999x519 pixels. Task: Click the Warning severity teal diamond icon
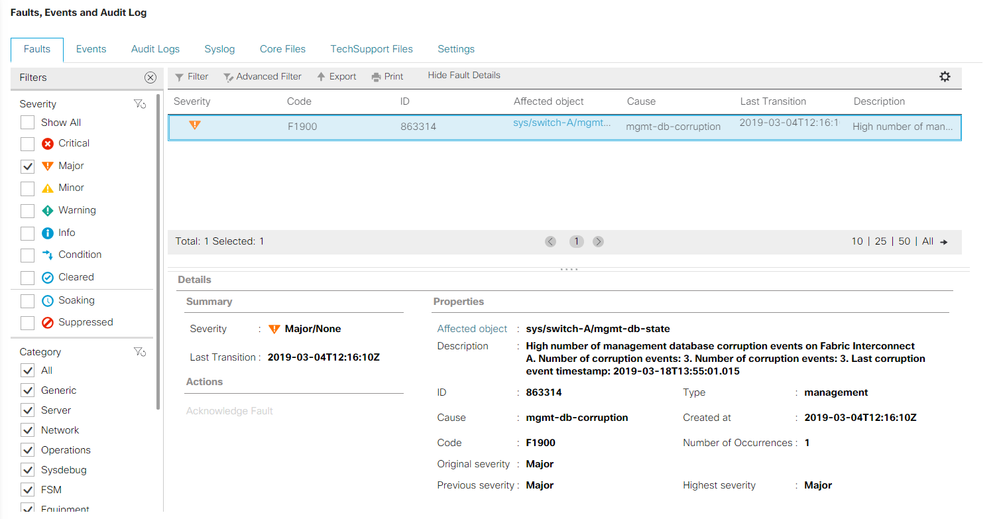[48, 210]
